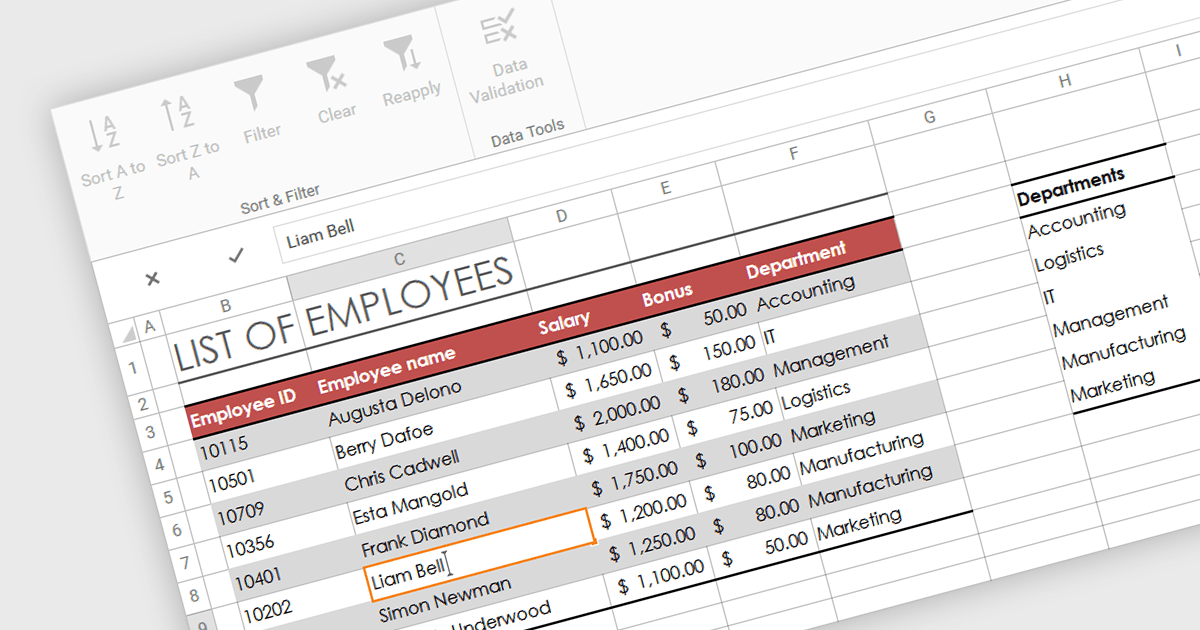Cancel the edit with the X icon
The width and height of the screenshot is (1200, 630).
click(x=152, y=279)
